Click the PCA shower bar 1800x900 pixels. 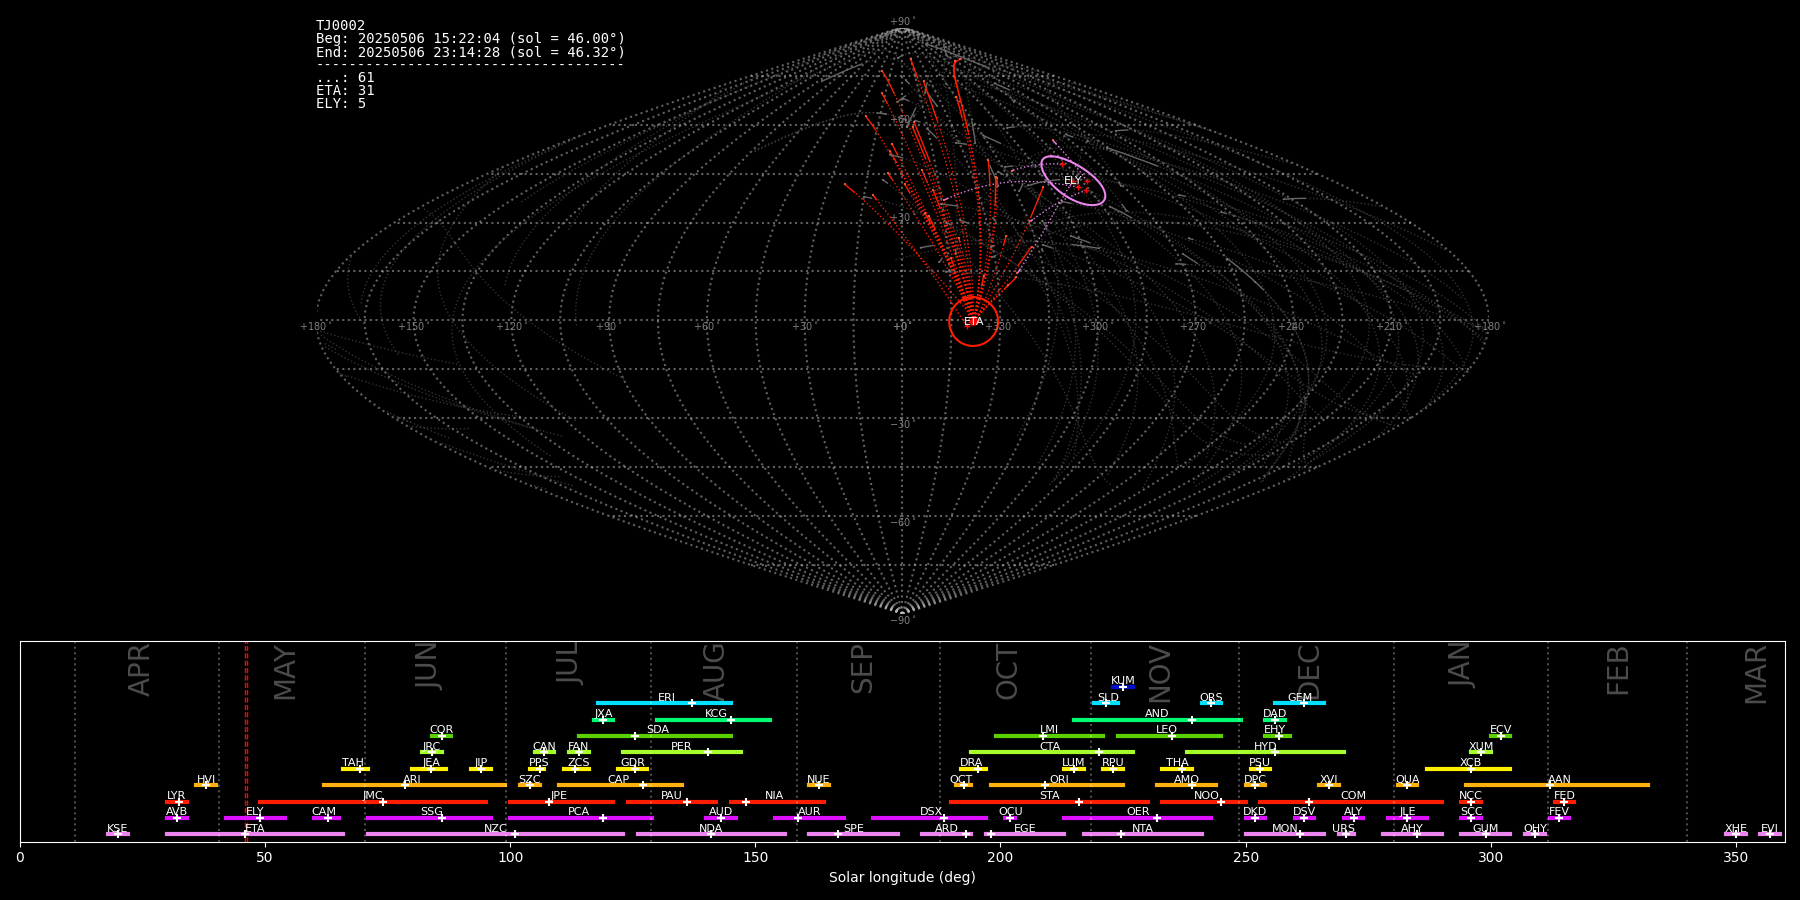581,818
